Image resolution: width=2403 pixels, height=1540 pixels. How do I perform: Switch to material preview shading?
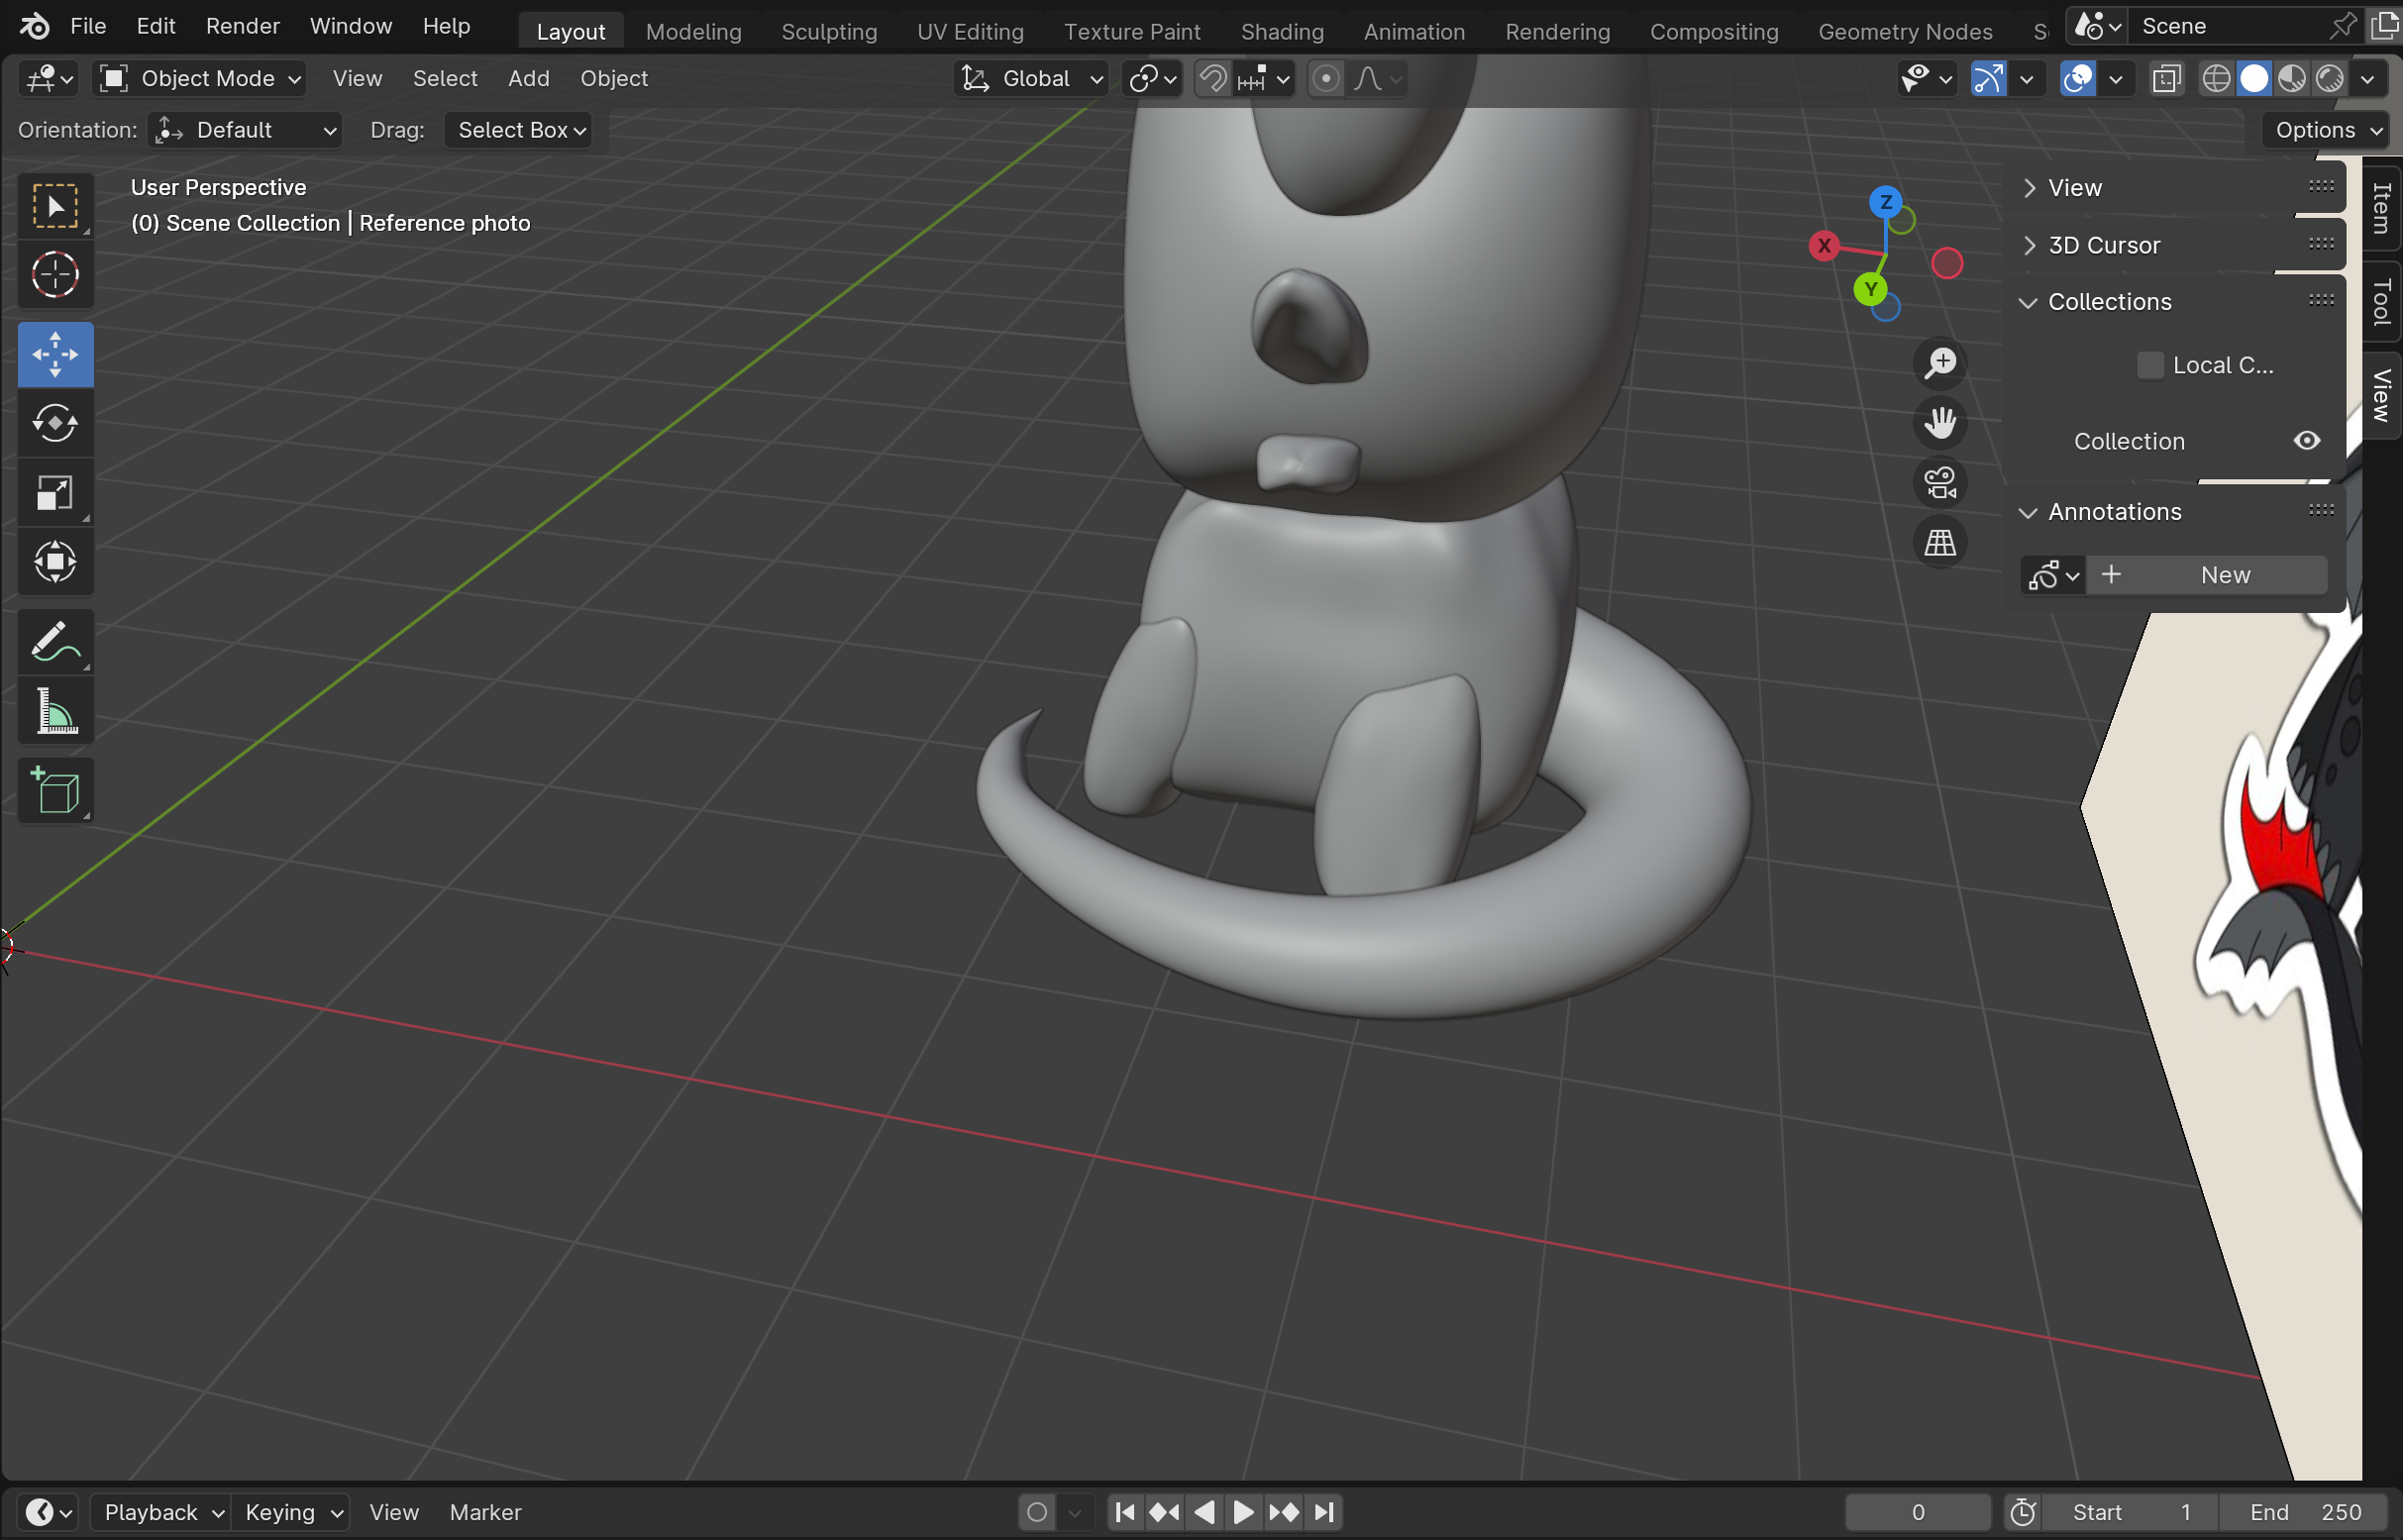tap(2292, 78)
